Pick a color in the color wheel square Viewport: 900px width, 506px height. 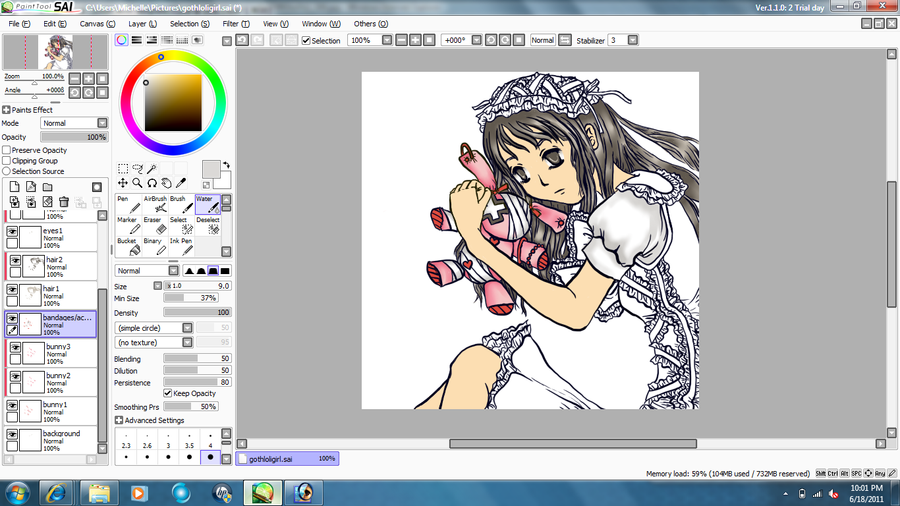[x=173, y=103]
